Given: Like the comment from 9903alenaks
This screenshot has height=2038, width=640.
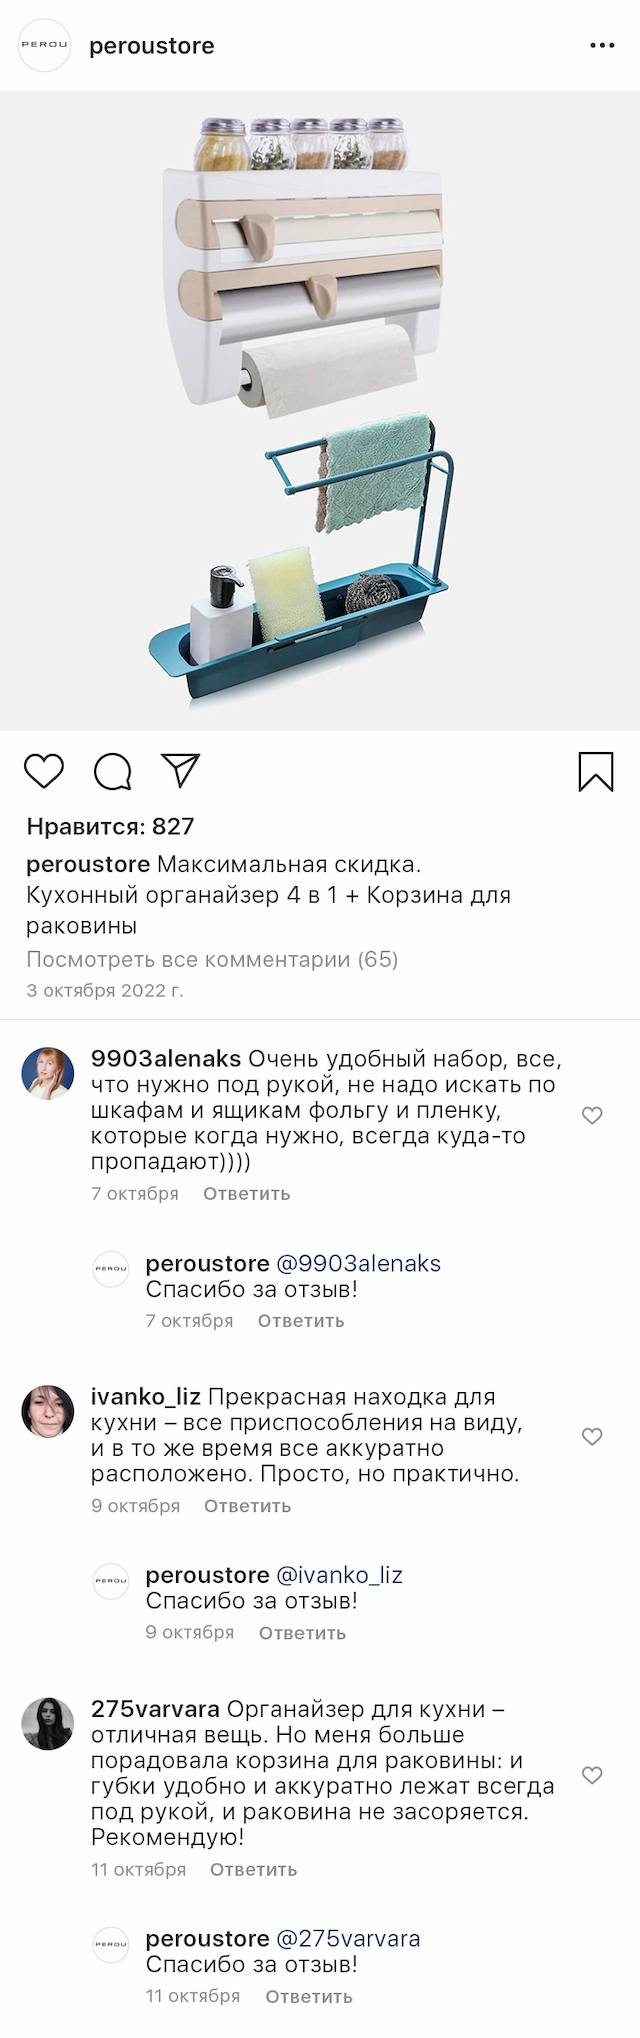Looking at the screenshot, I should 592,1115.
